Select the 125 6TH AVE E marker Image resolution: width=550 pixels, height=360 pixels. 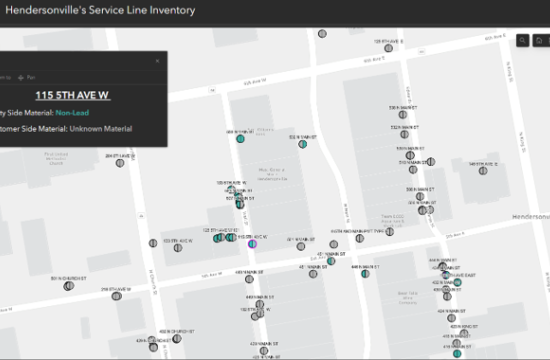[x=388, y=48]
